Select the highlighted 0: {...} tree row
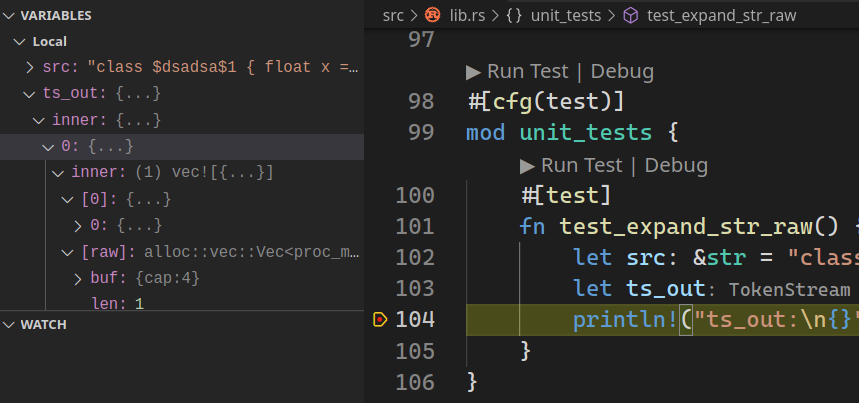Image resolution: width=859 pixels, height=403 pixels. (x=182, y=147)
